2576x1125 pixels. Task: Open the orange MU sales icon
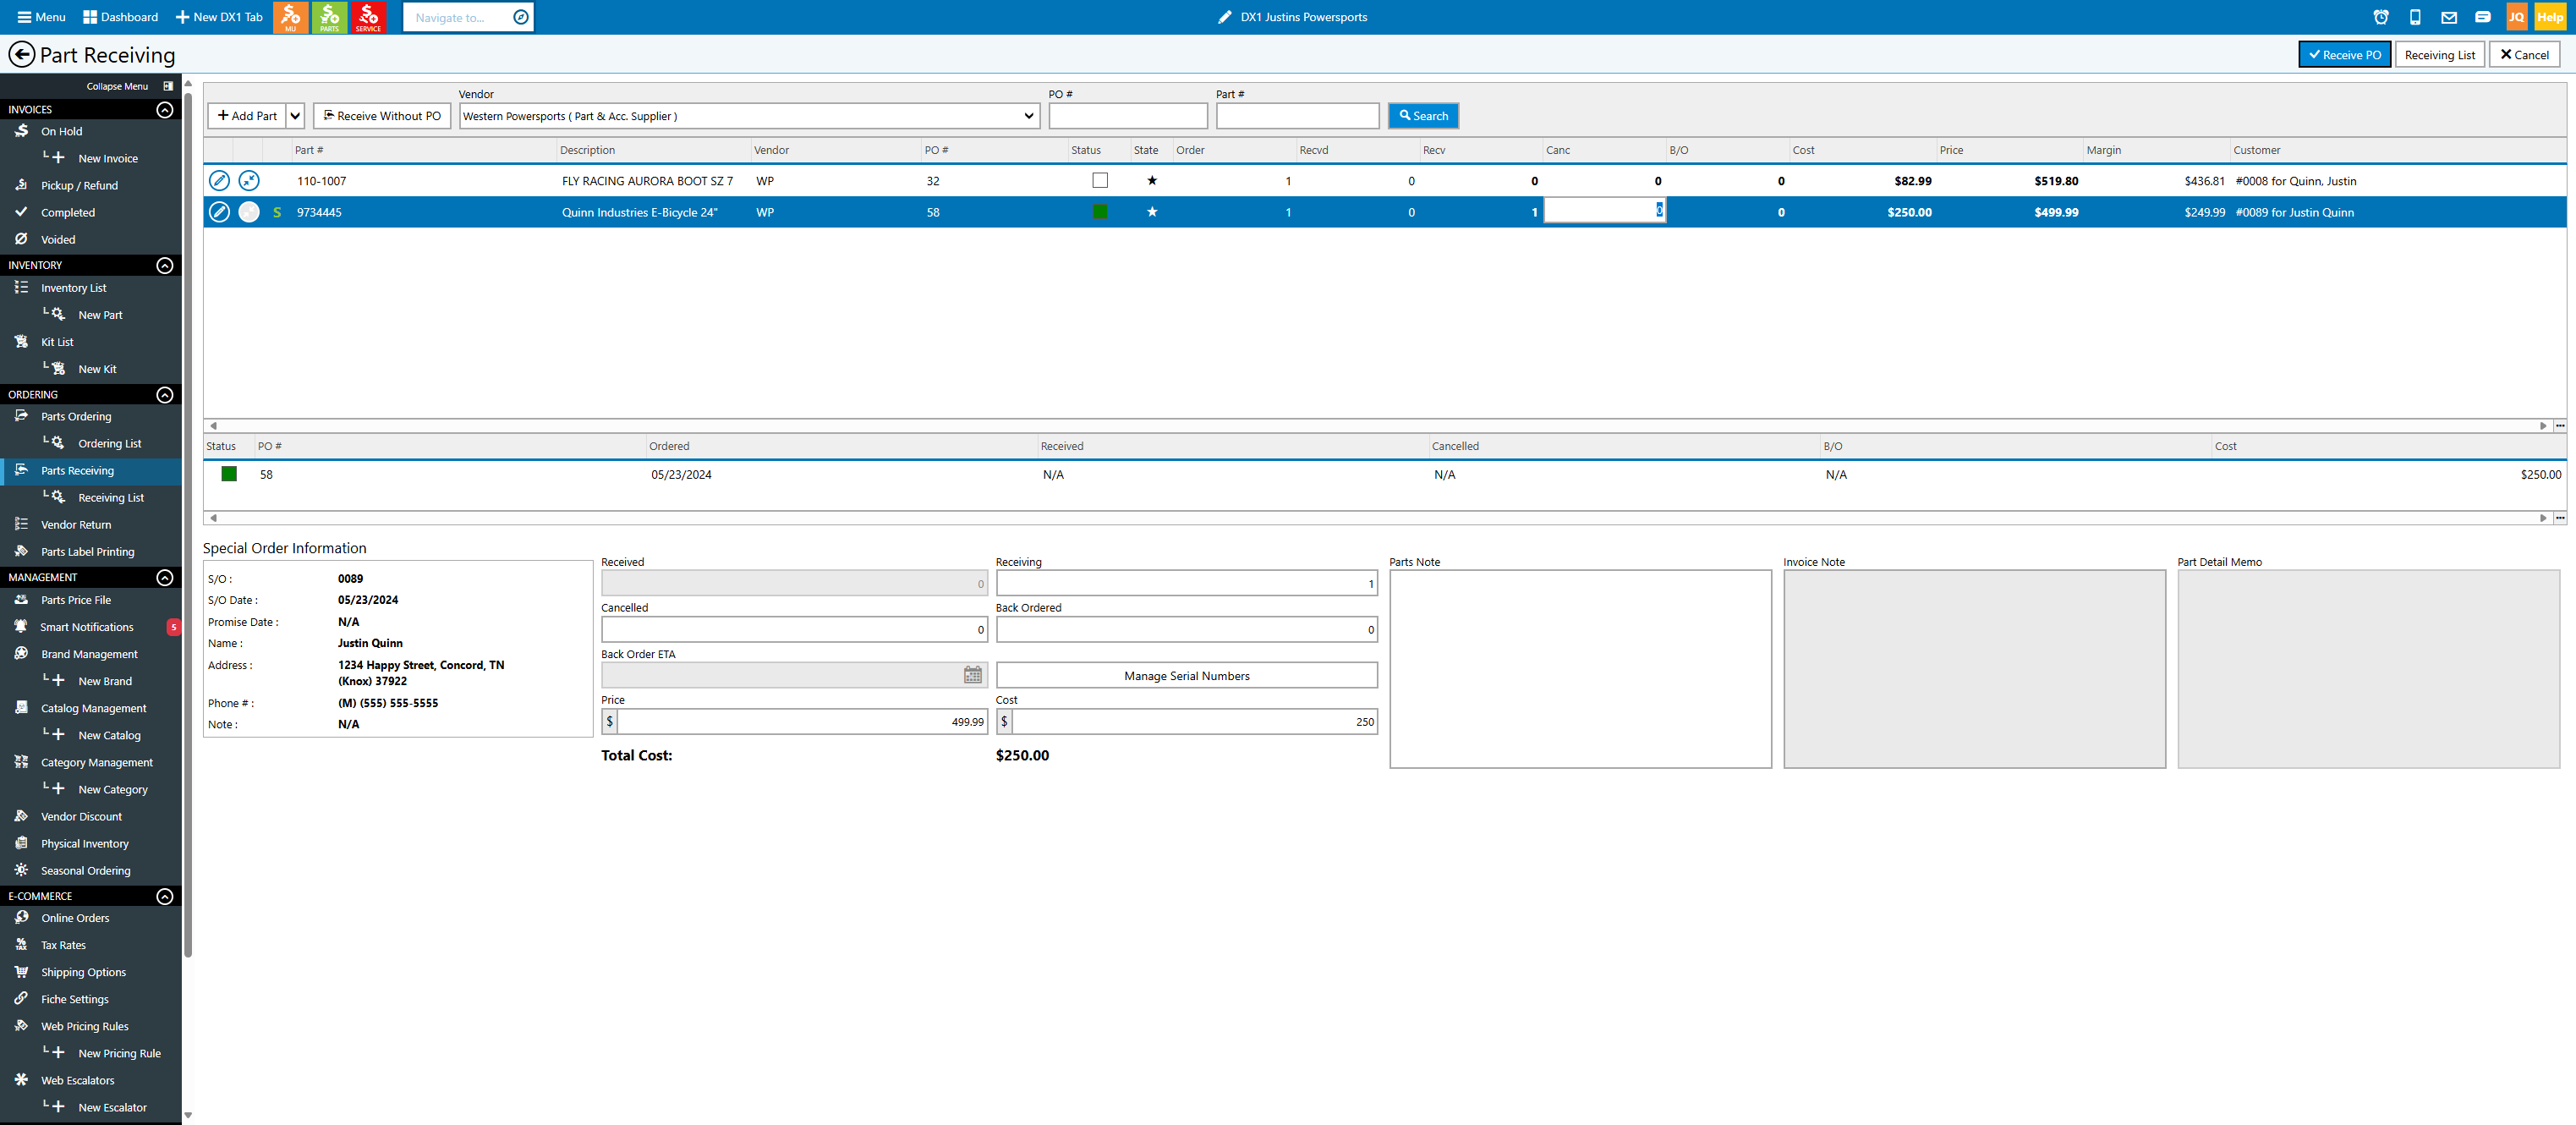[290, 17]
